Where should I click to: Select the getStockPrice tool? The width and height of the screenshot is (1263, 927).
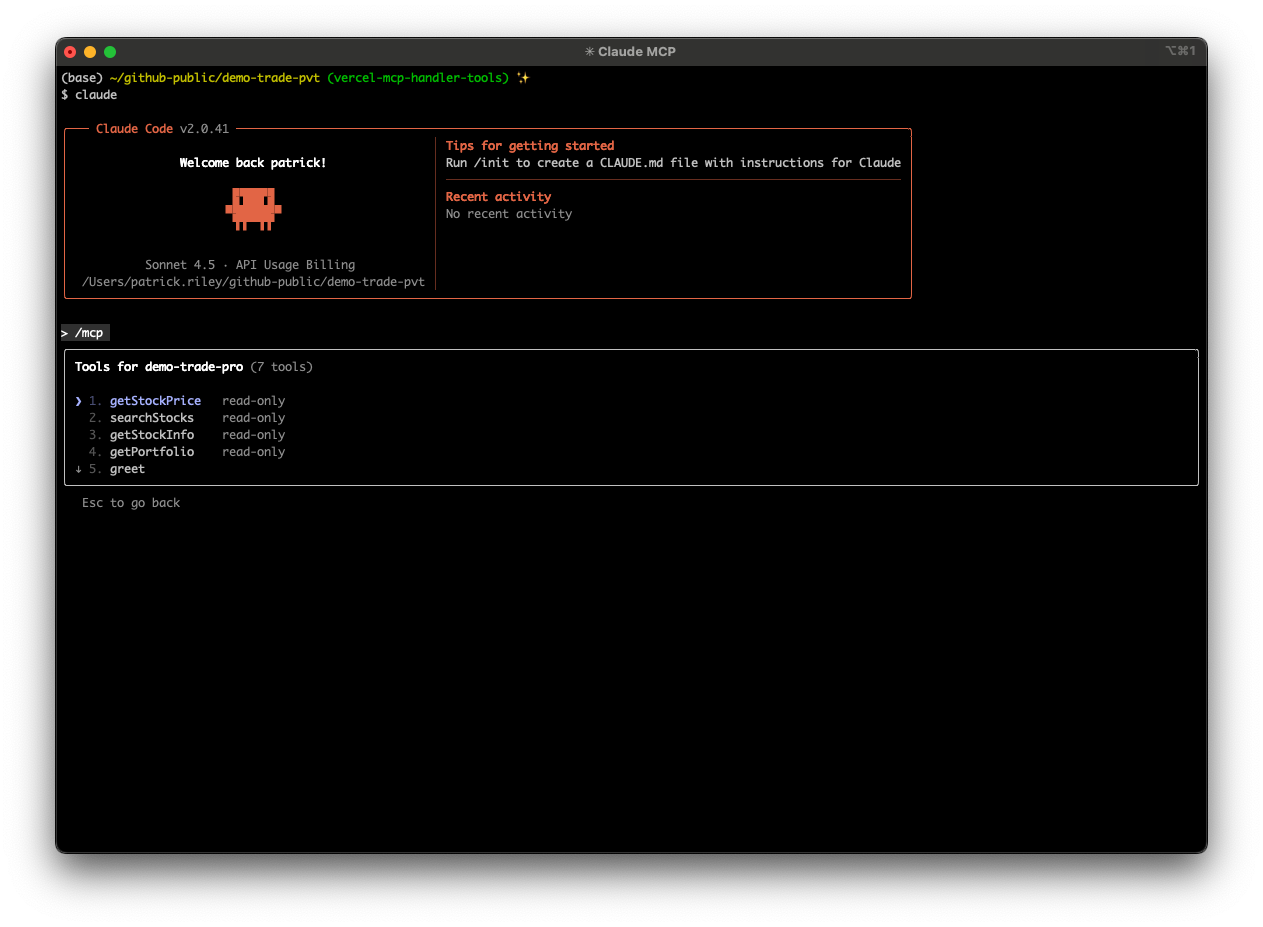[x=155, y=401]
